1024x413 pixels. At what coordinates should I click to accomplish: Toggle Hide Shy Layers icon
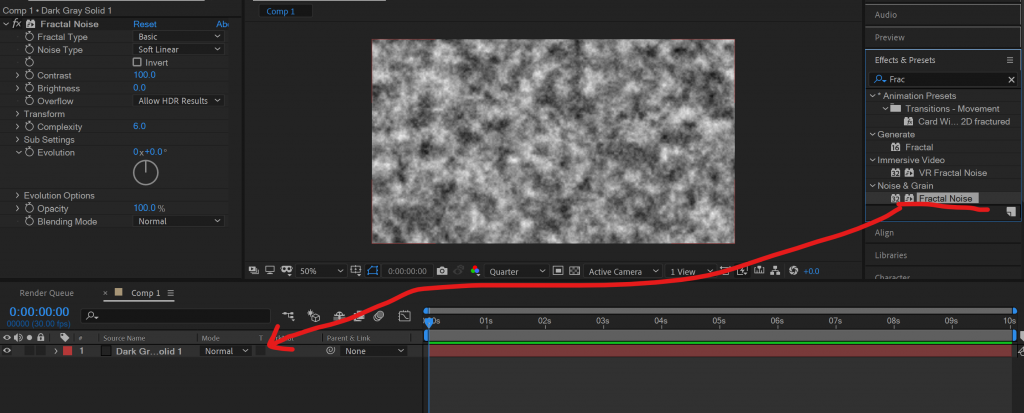click(339, 316)
